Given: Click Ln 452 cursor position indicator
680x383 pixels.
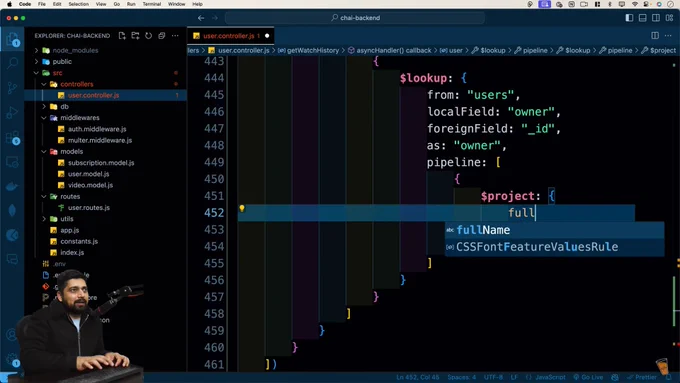Looking at the screenshot, I should [418, 377].
